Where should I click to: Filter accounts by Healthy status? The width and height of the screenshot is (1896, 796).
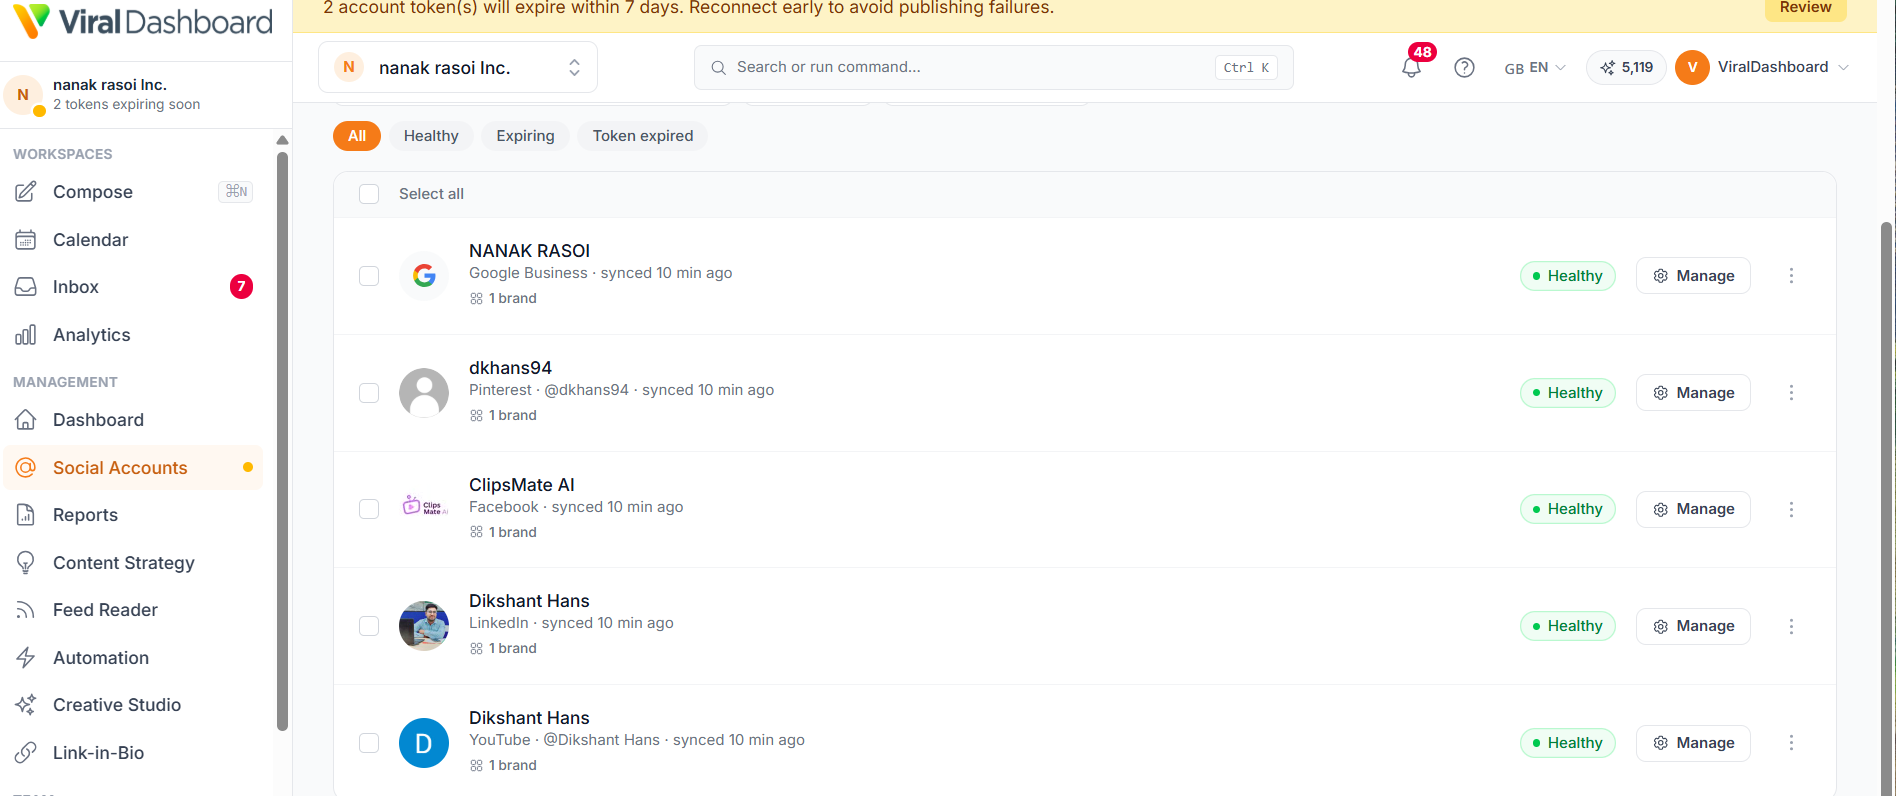click(431, 136)
